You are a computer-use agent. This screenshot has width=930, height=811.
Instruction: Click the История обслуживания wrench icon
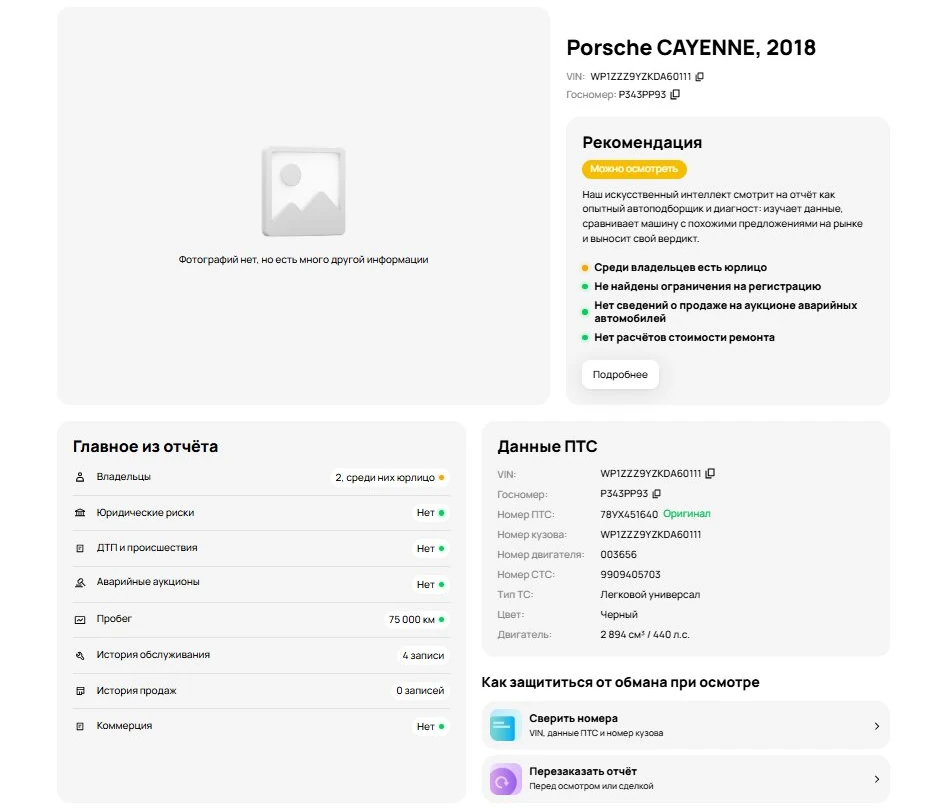coord(80,656)
